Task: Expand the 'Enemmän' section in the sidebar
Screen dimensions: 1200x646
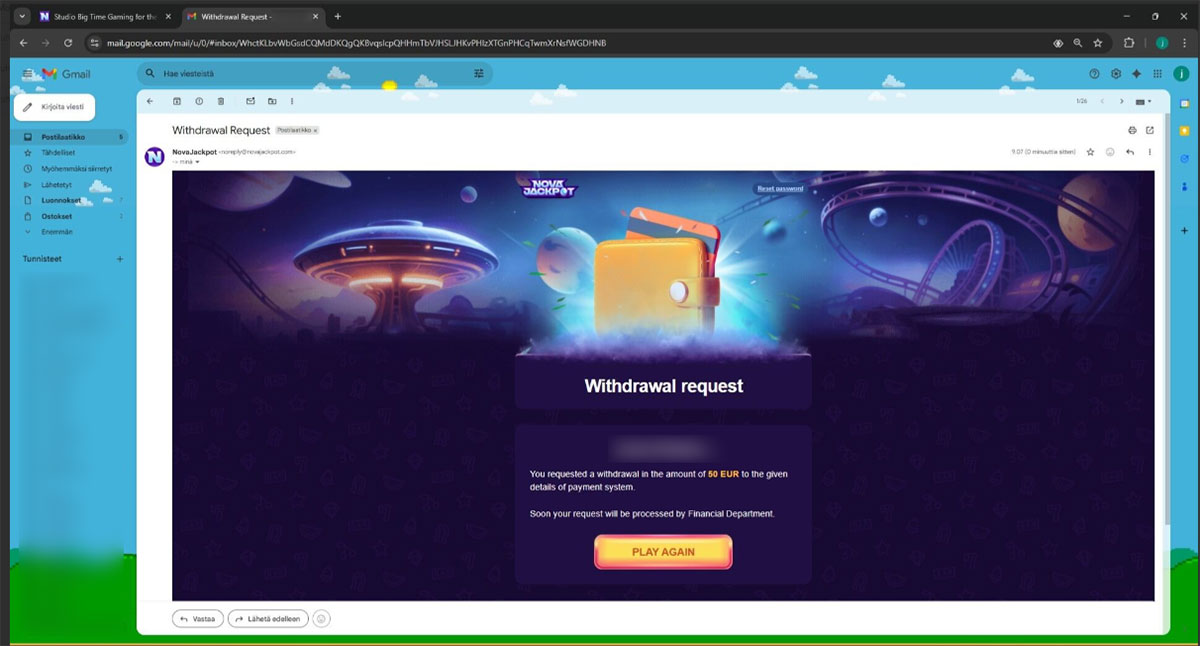Action: pos(56,231)
